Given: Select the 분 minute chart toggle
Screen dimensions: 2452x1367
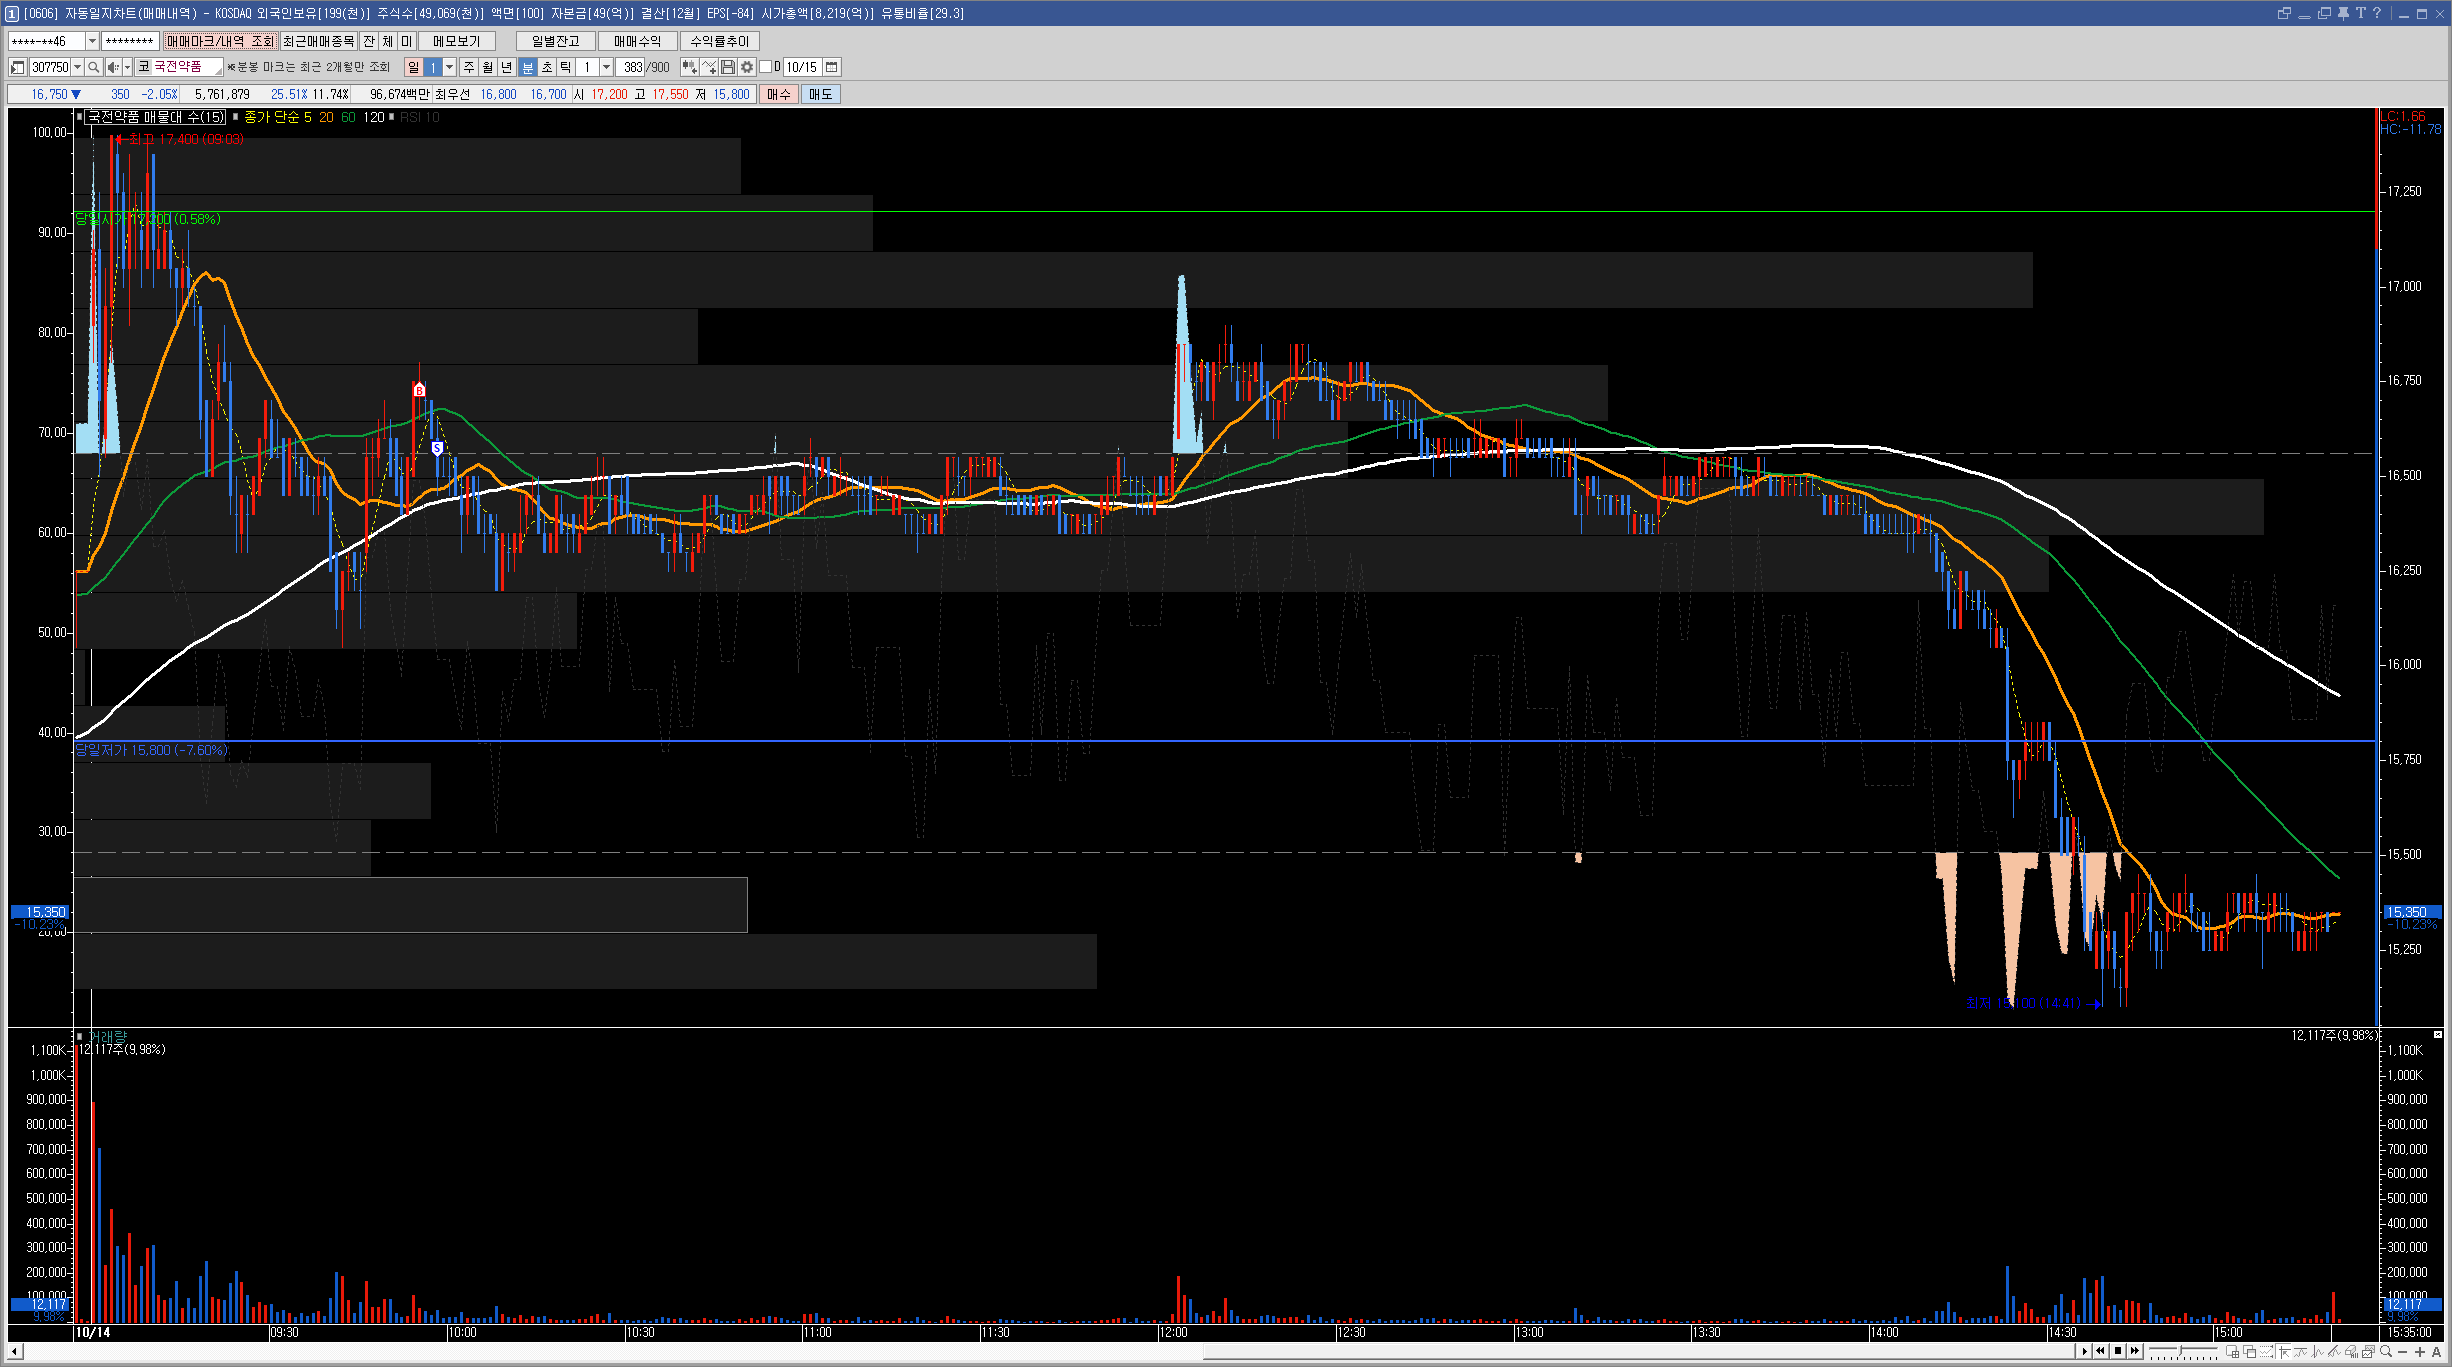Looking at the screenshot, I should coord(528,67).
